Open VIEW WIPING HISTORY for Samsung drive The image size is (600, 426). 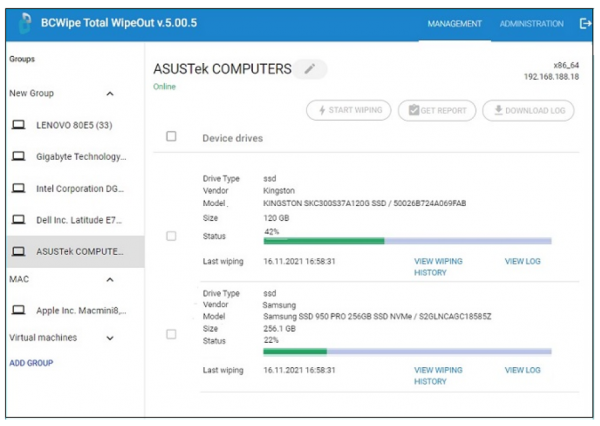click(x=438, y=375)
